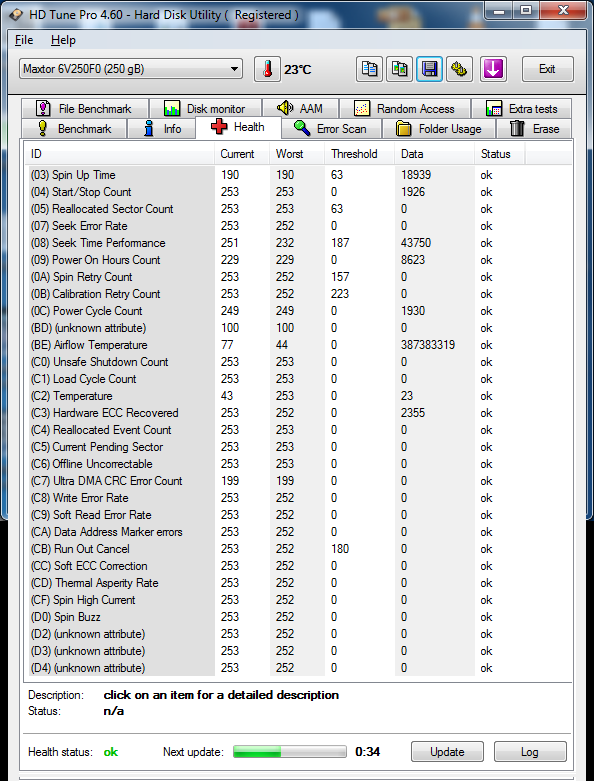The width and height of the screenshot is (594, 781).
Task: Select the (BD) unknown attribute row
Action: 298,328
